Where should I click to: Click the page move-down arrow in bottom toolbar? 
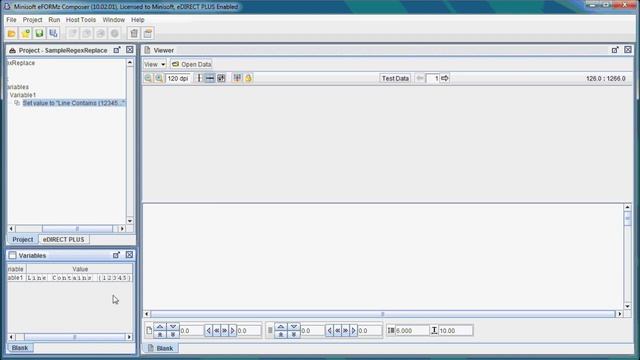(173, 327)
